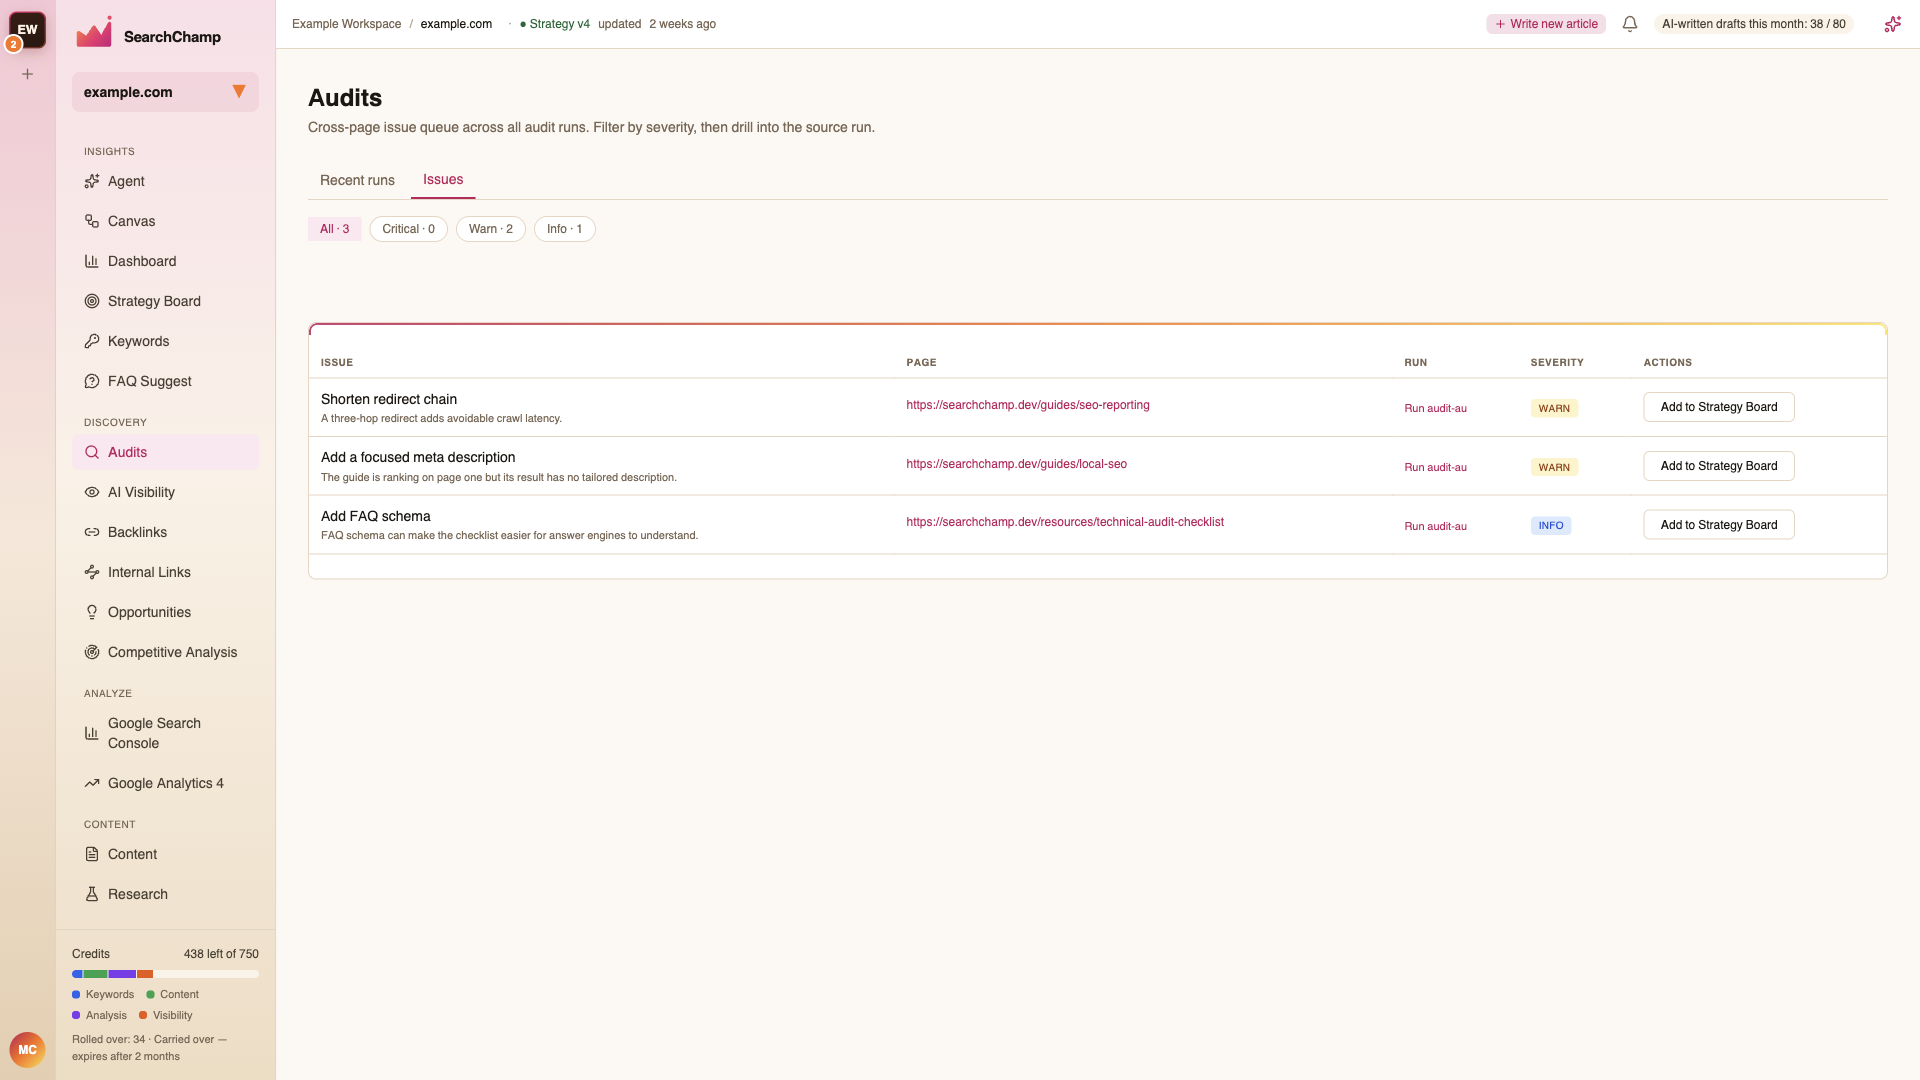
Task: Click the Credits usage progress bar
Action: [x=165, y=974]
